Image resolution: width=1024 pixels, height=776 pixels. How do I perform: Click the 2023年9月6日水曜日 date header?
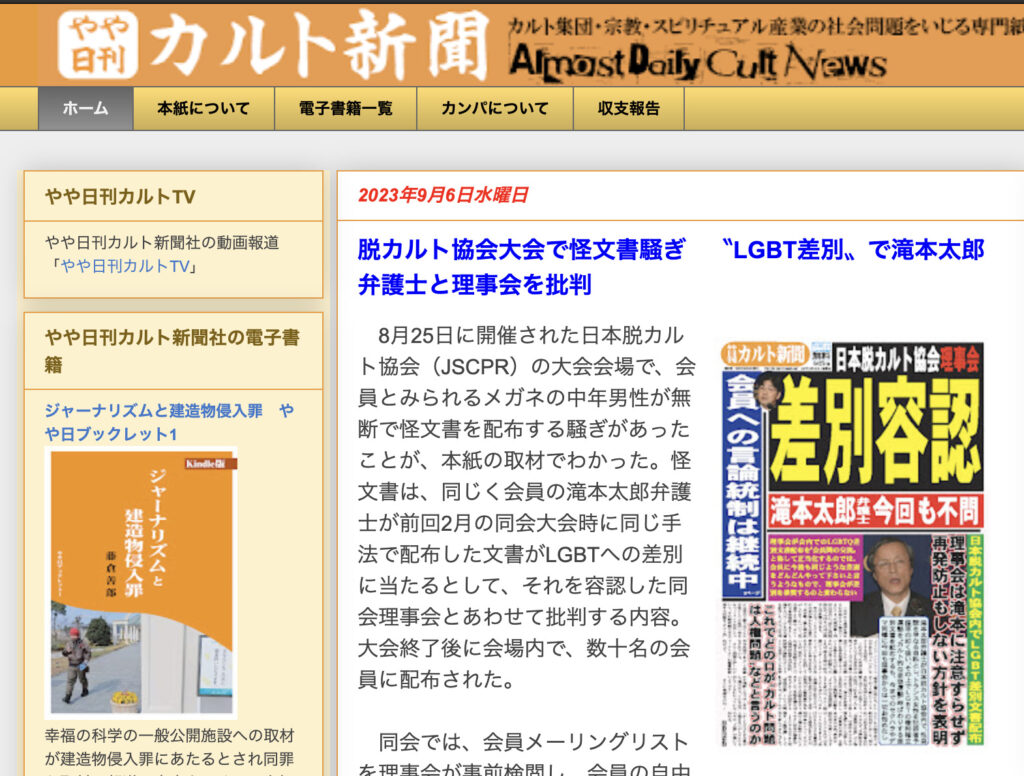click(443, 195)
